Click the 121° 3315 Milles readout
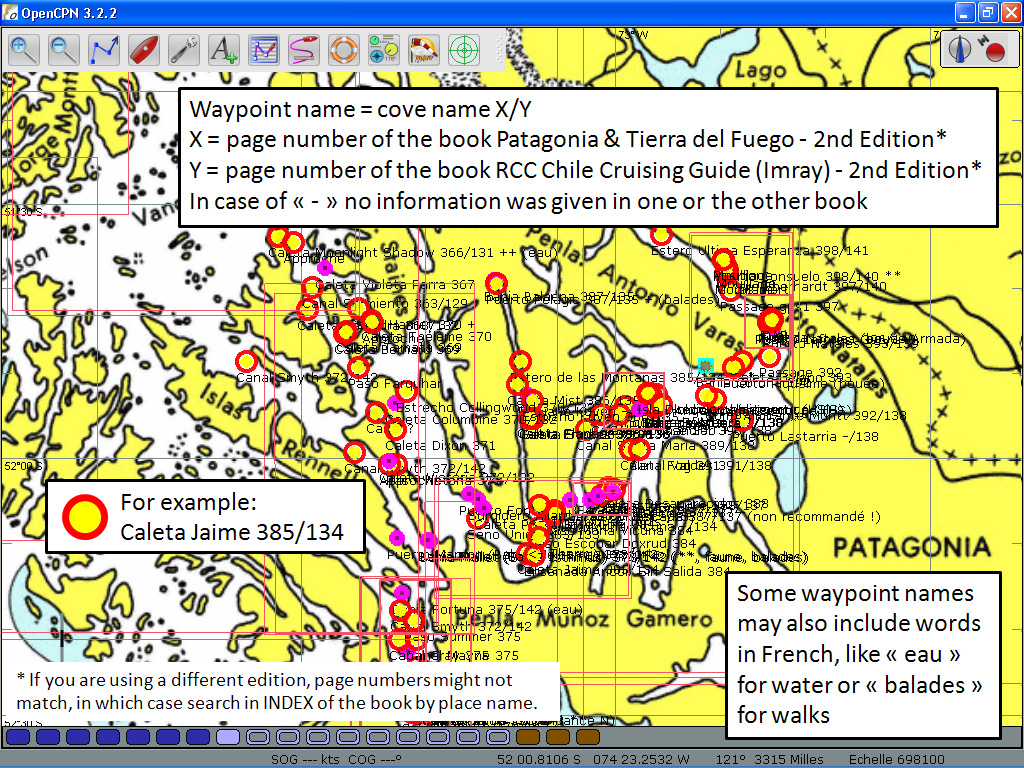The height and width of the screenshot is (768, 1024). tap(769, 760)
